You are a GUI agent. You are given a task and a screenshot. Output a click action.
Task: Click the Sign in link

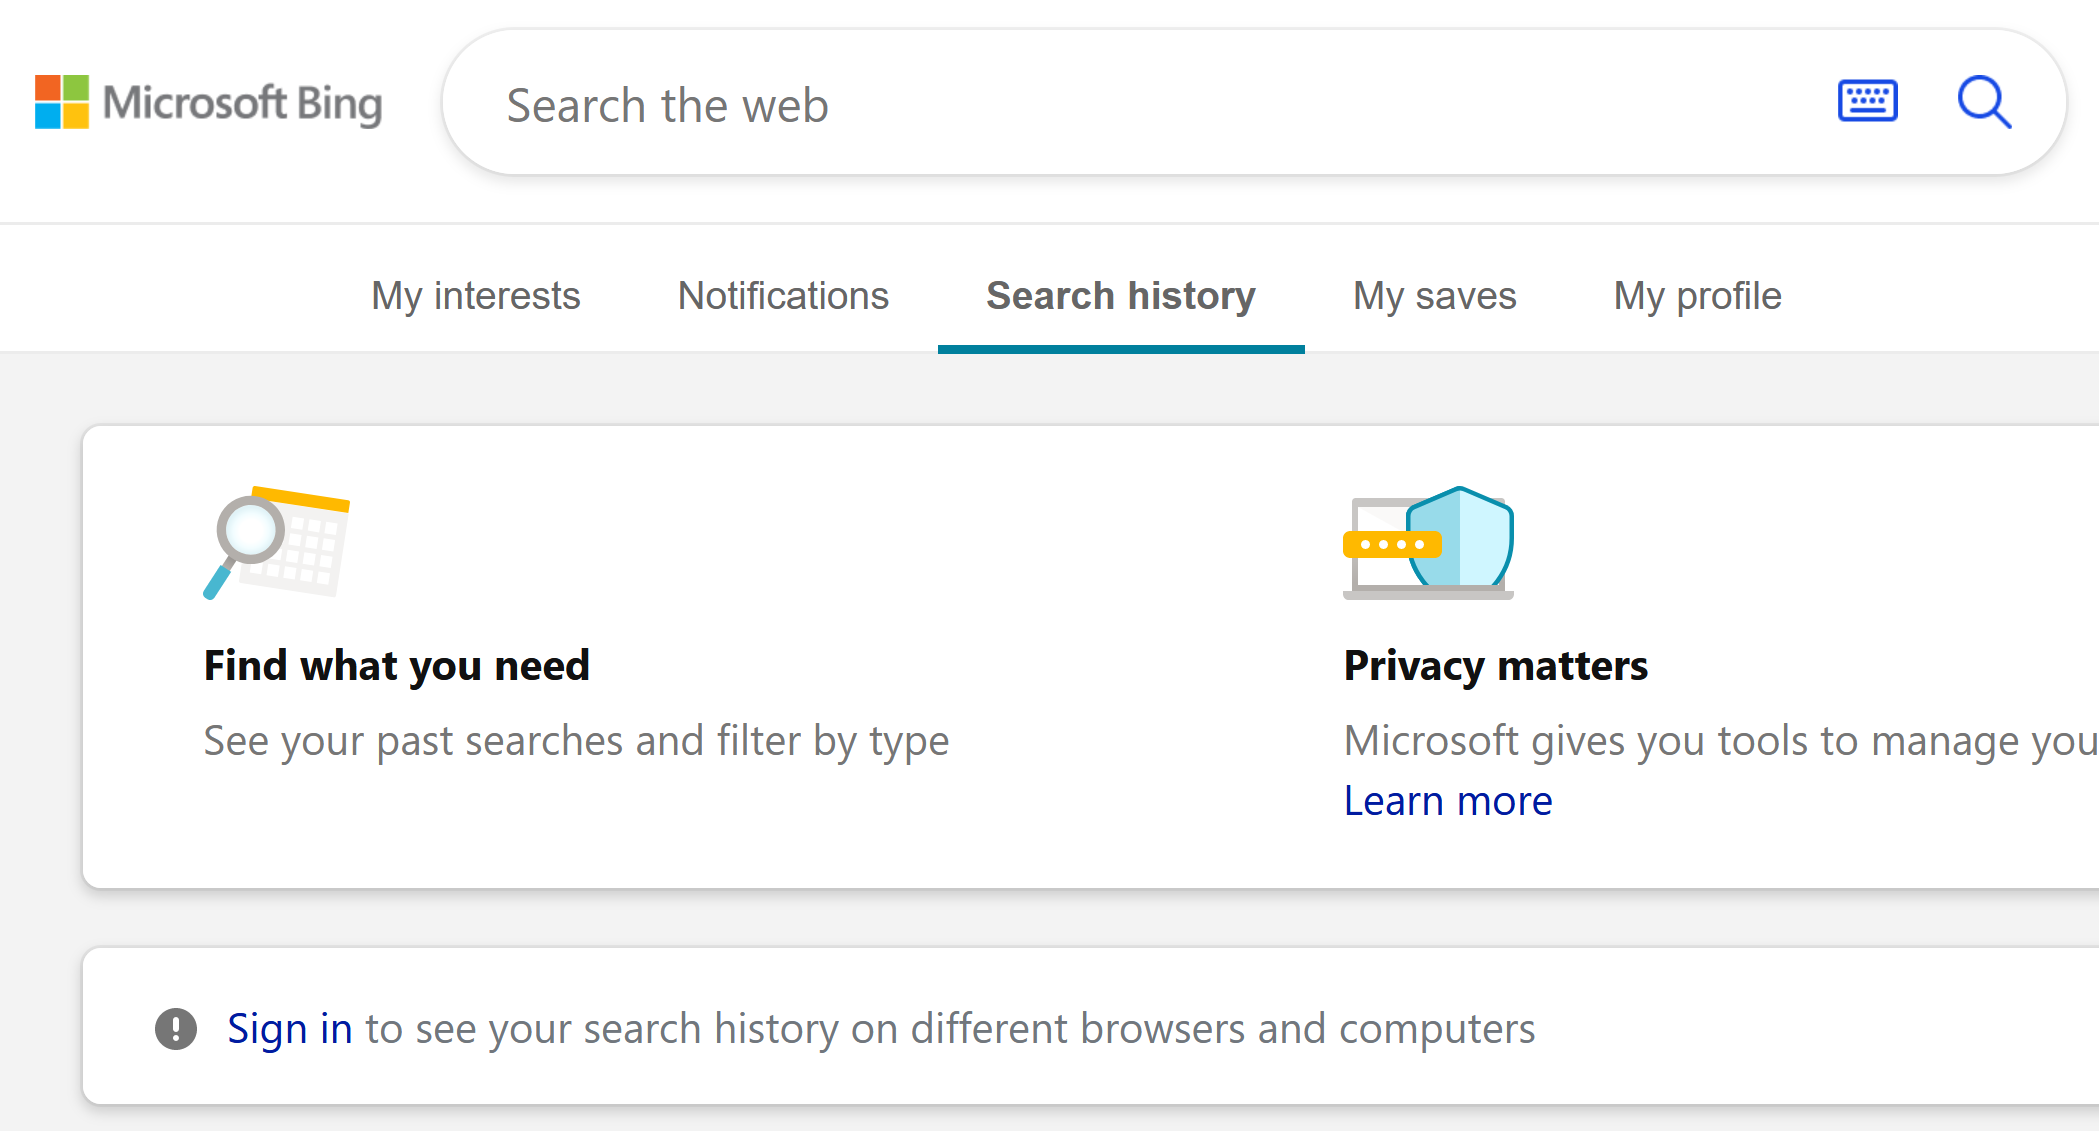coord(290,1028)
